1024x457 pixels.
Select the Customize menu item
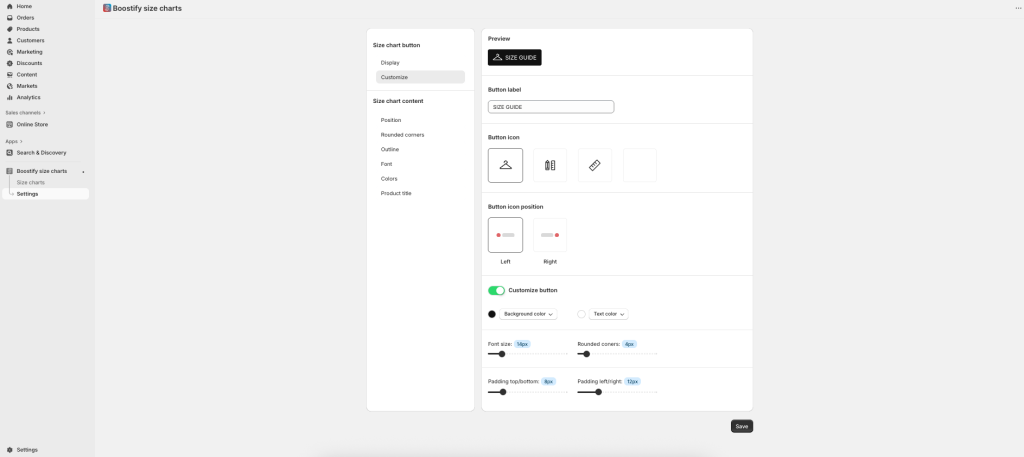pyautogui.click(x=421, y=77)
